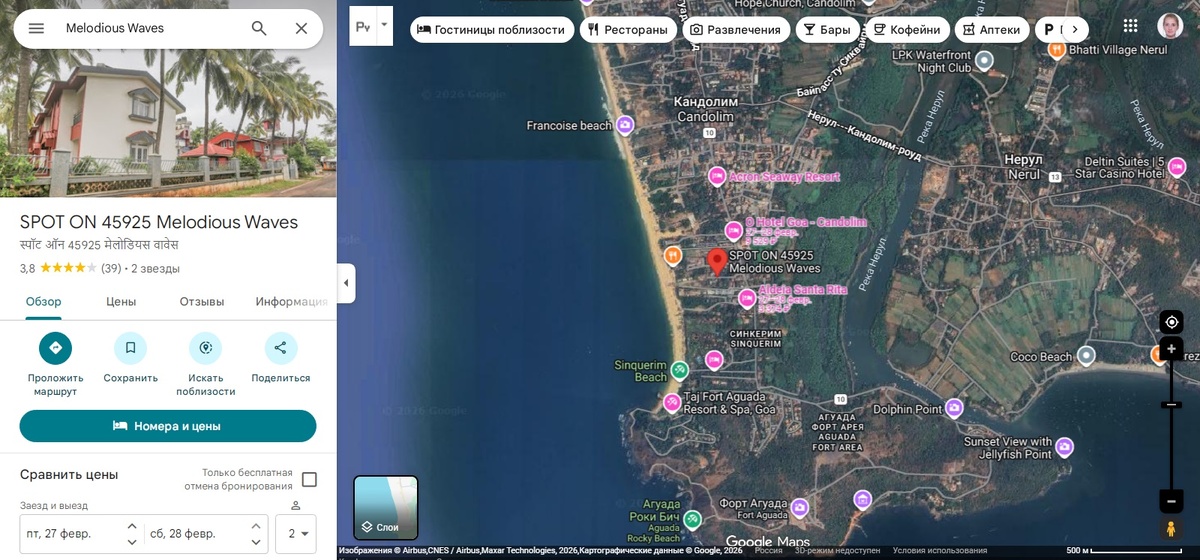Click the O Hotel Goa - Candolim pin
The image size is (1200, 560).
click(x=733, y=231)
